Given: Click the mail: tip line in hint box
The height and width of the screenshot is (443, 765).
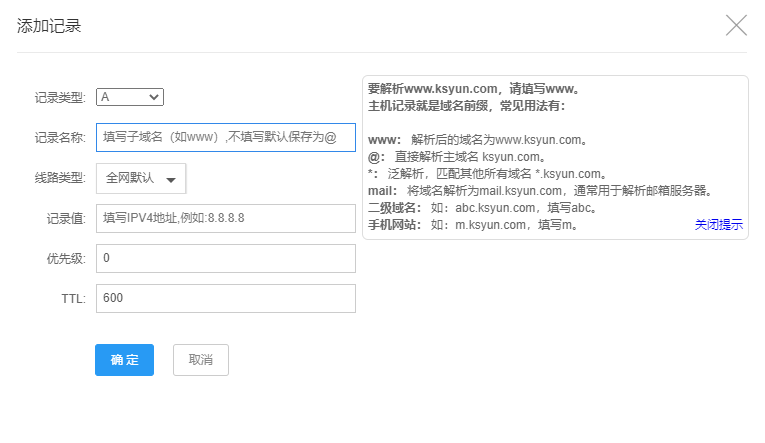Looking at the screenshot, I should [542, 191].
